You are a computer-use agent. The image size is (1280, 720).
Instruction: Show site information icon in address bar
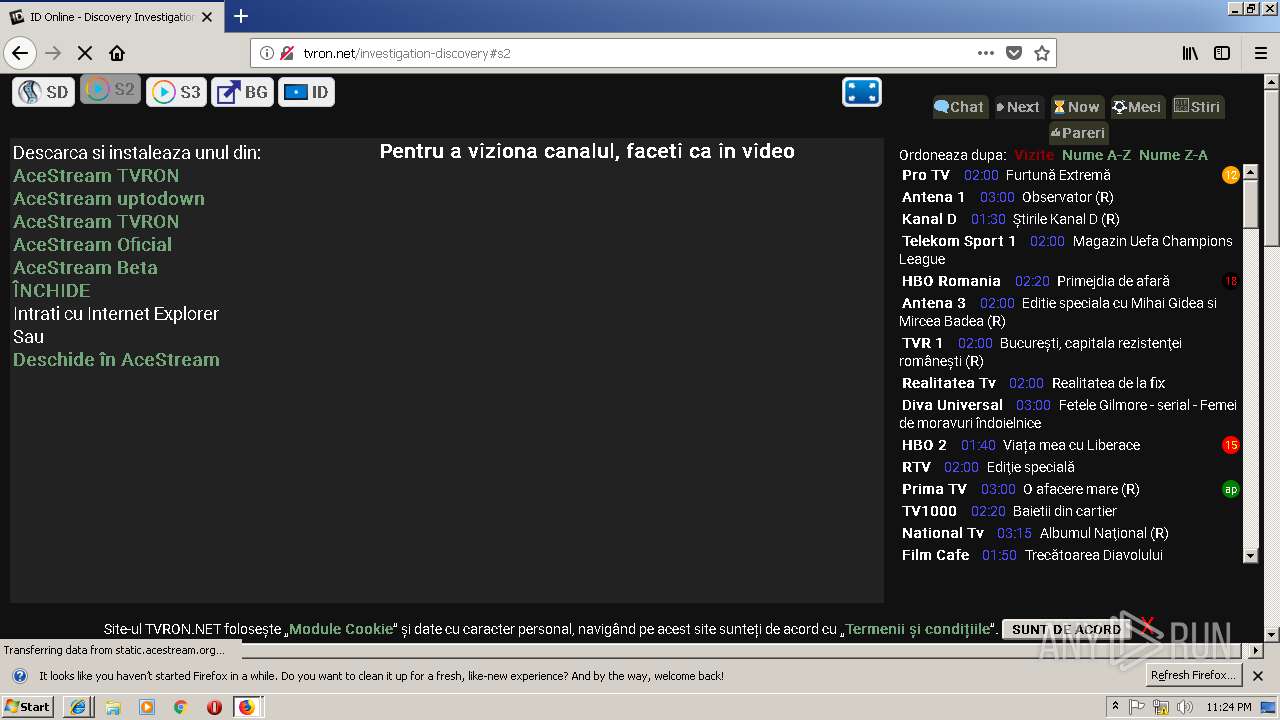coord(267,53)
